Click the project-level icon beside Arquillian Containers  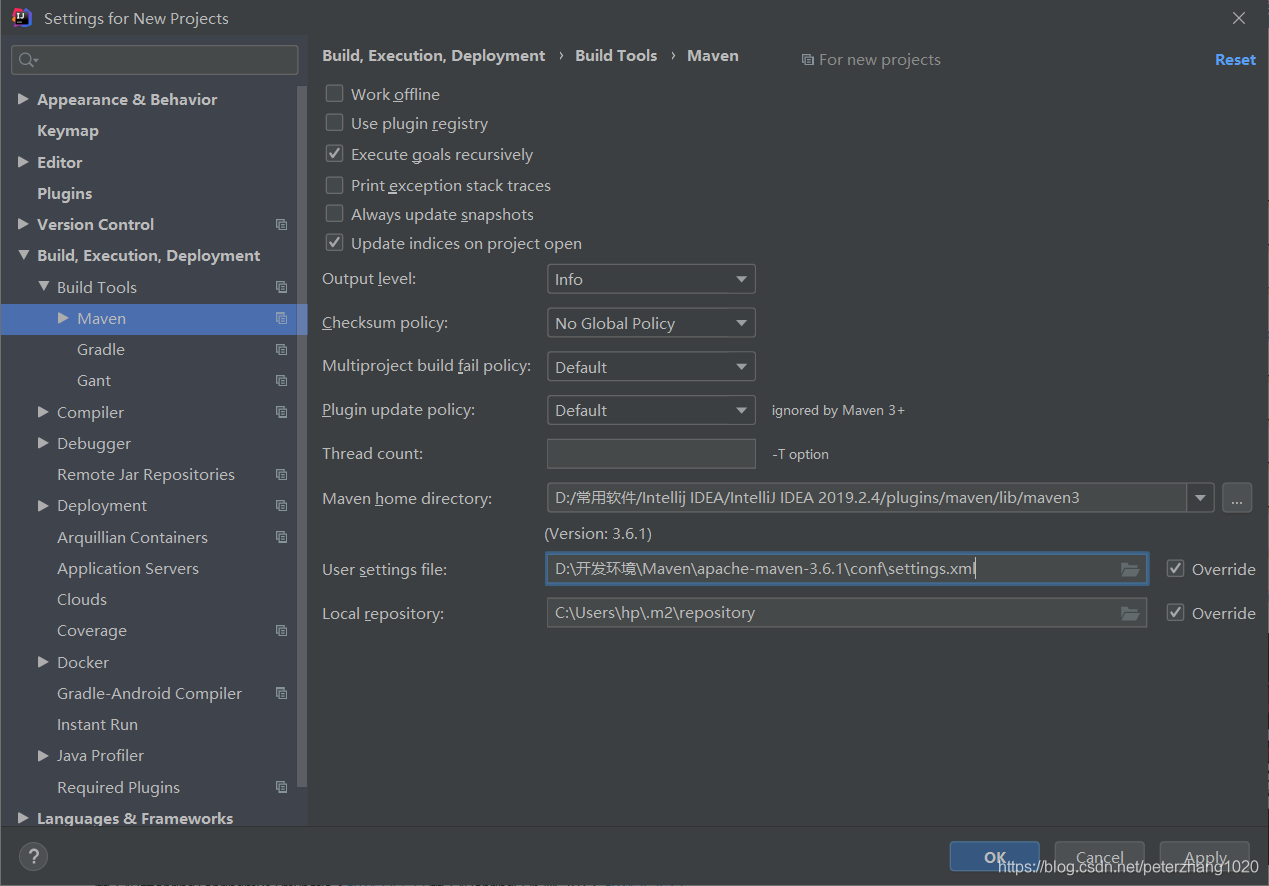(281, 537)
